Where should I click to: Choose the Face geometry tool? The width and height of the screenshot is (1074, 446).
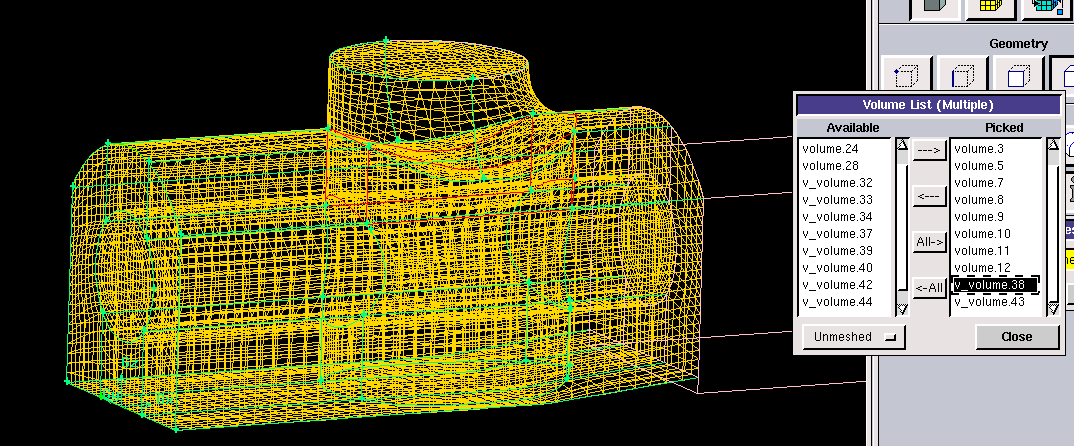coord(1019,76)
